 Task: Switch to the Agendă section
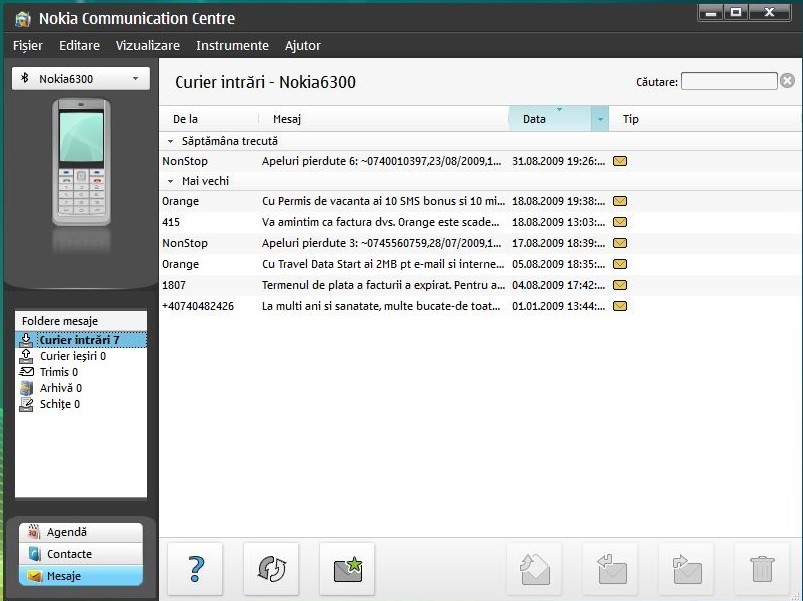click(81, 532)
